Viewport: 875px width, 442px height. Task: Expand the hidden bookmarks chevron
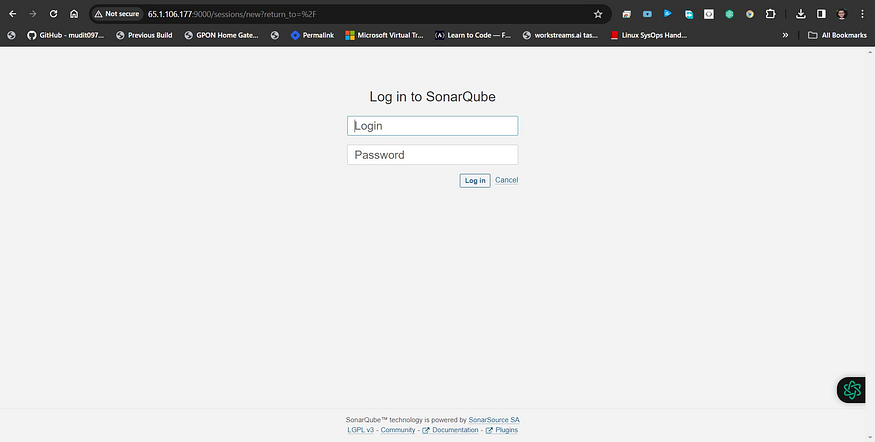[x=785, y=35]
